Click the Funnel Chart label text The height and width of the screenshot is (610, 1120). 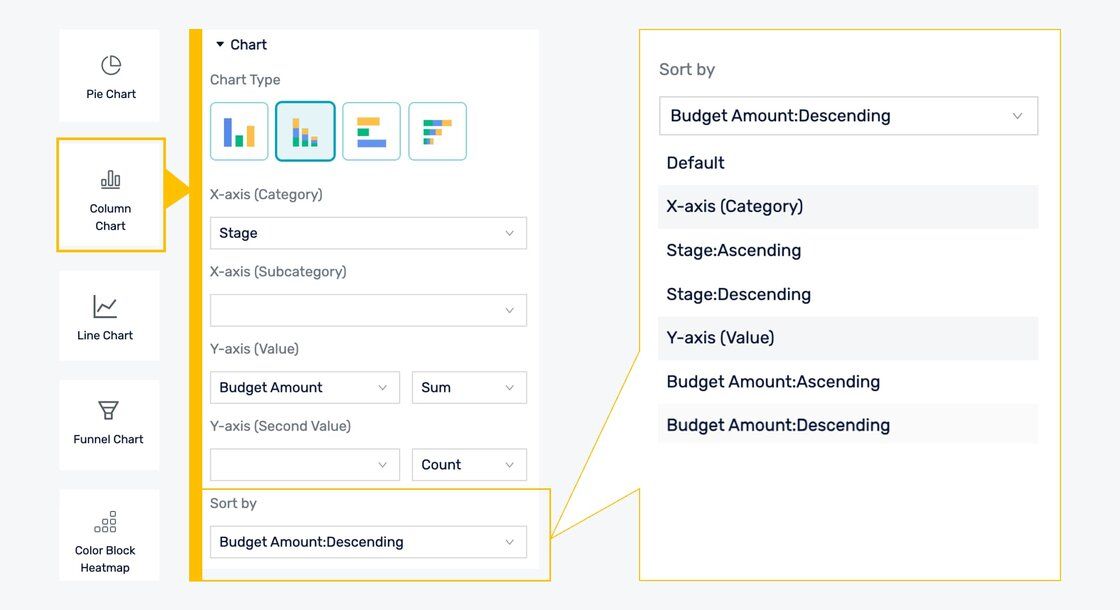108,439
